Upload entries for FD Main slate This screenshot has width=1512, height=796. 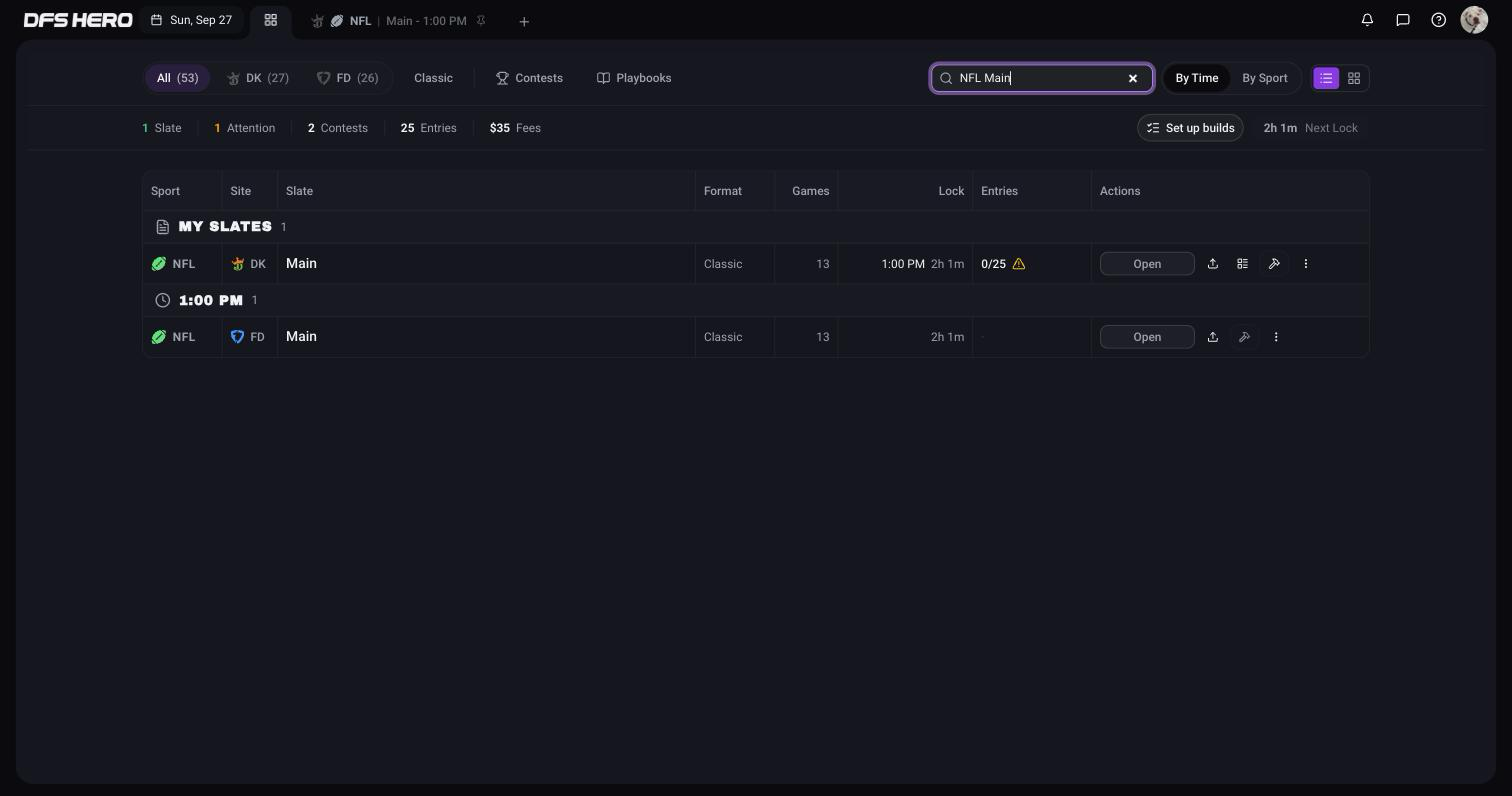pos(1213,337)
